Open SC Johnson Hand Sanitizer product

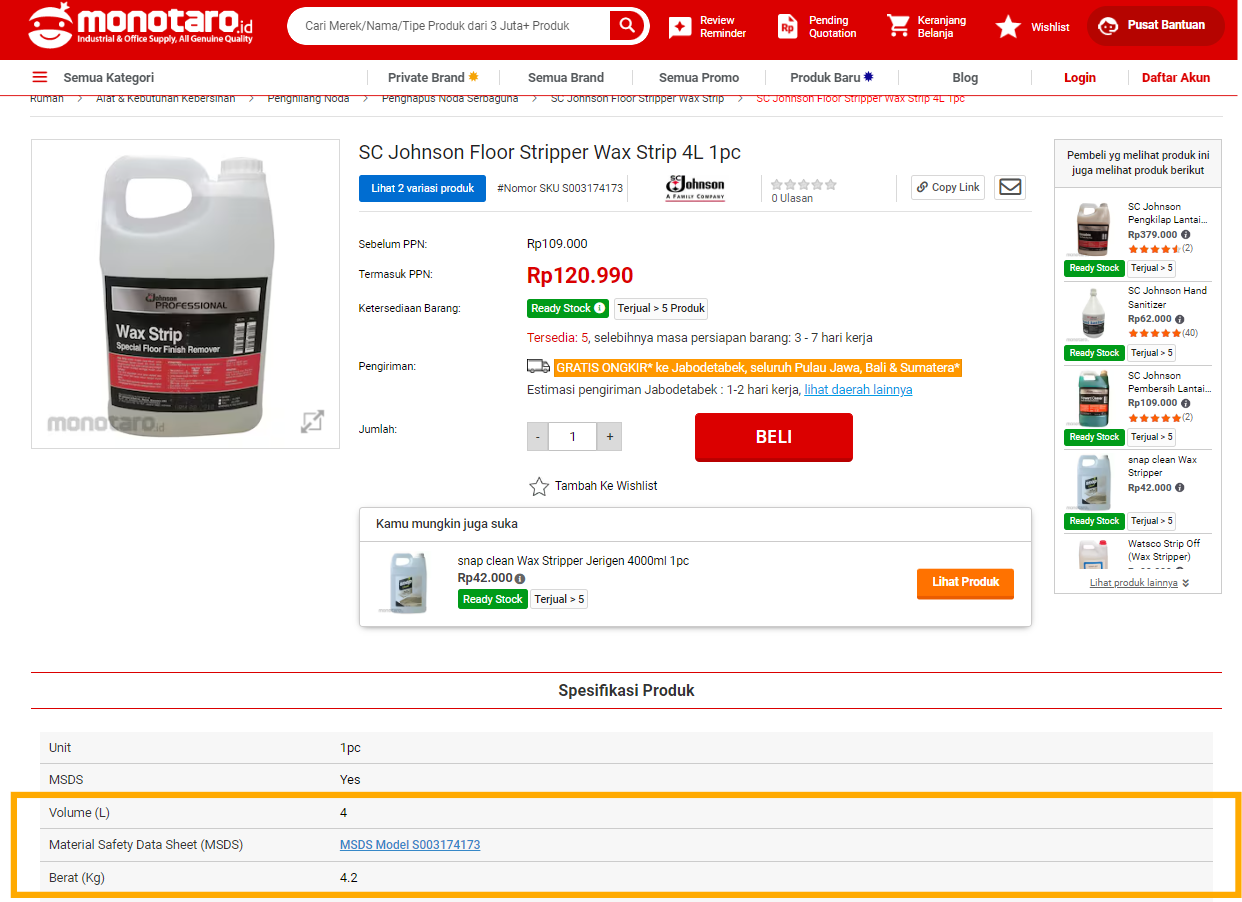pos(1168,297)
